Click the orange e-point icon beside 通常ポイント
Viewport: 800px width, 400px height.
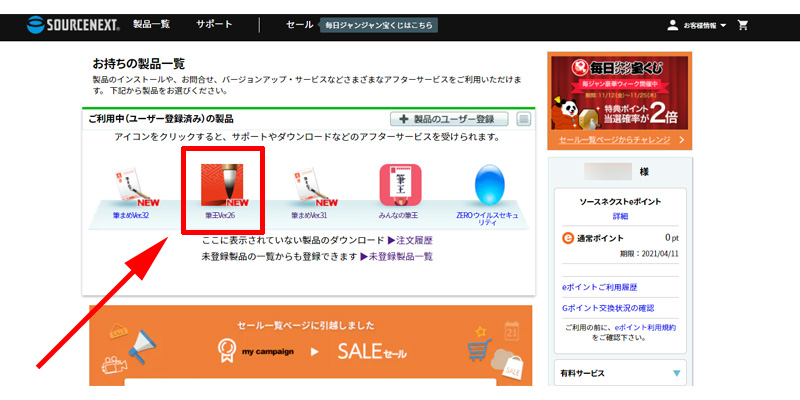click(567, 238)
